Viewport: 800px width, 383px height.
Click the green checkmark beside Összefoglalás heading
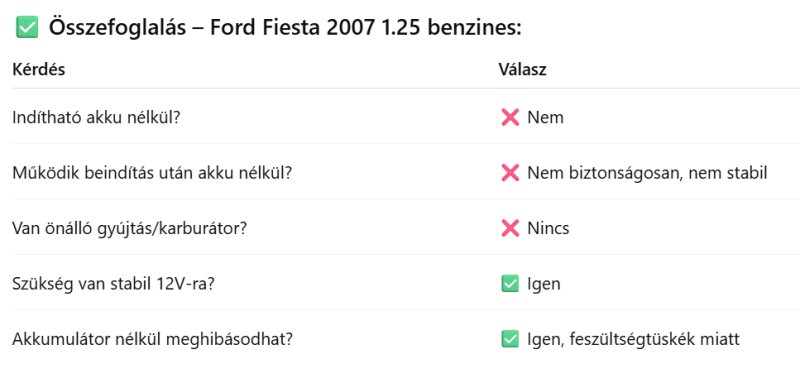27,27
